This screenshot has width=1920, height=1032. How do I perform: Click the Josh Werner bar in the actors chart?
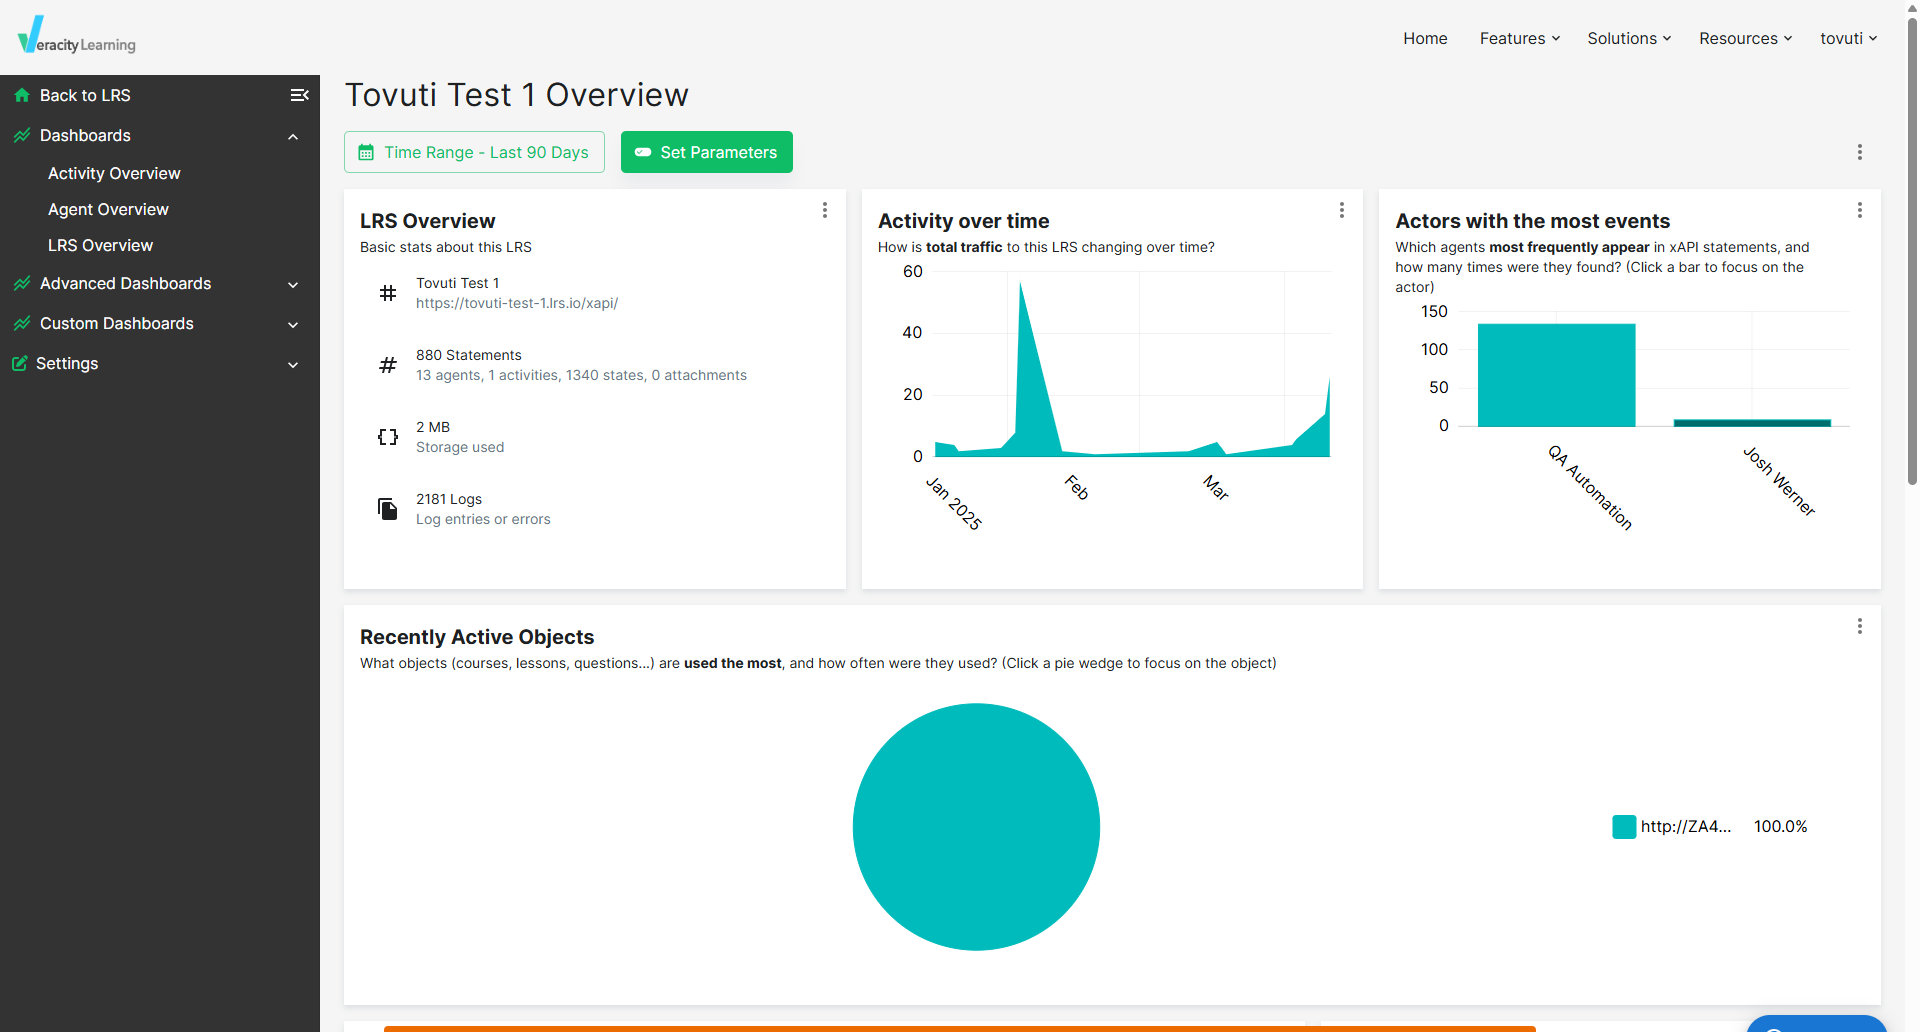pos(1752,423)
